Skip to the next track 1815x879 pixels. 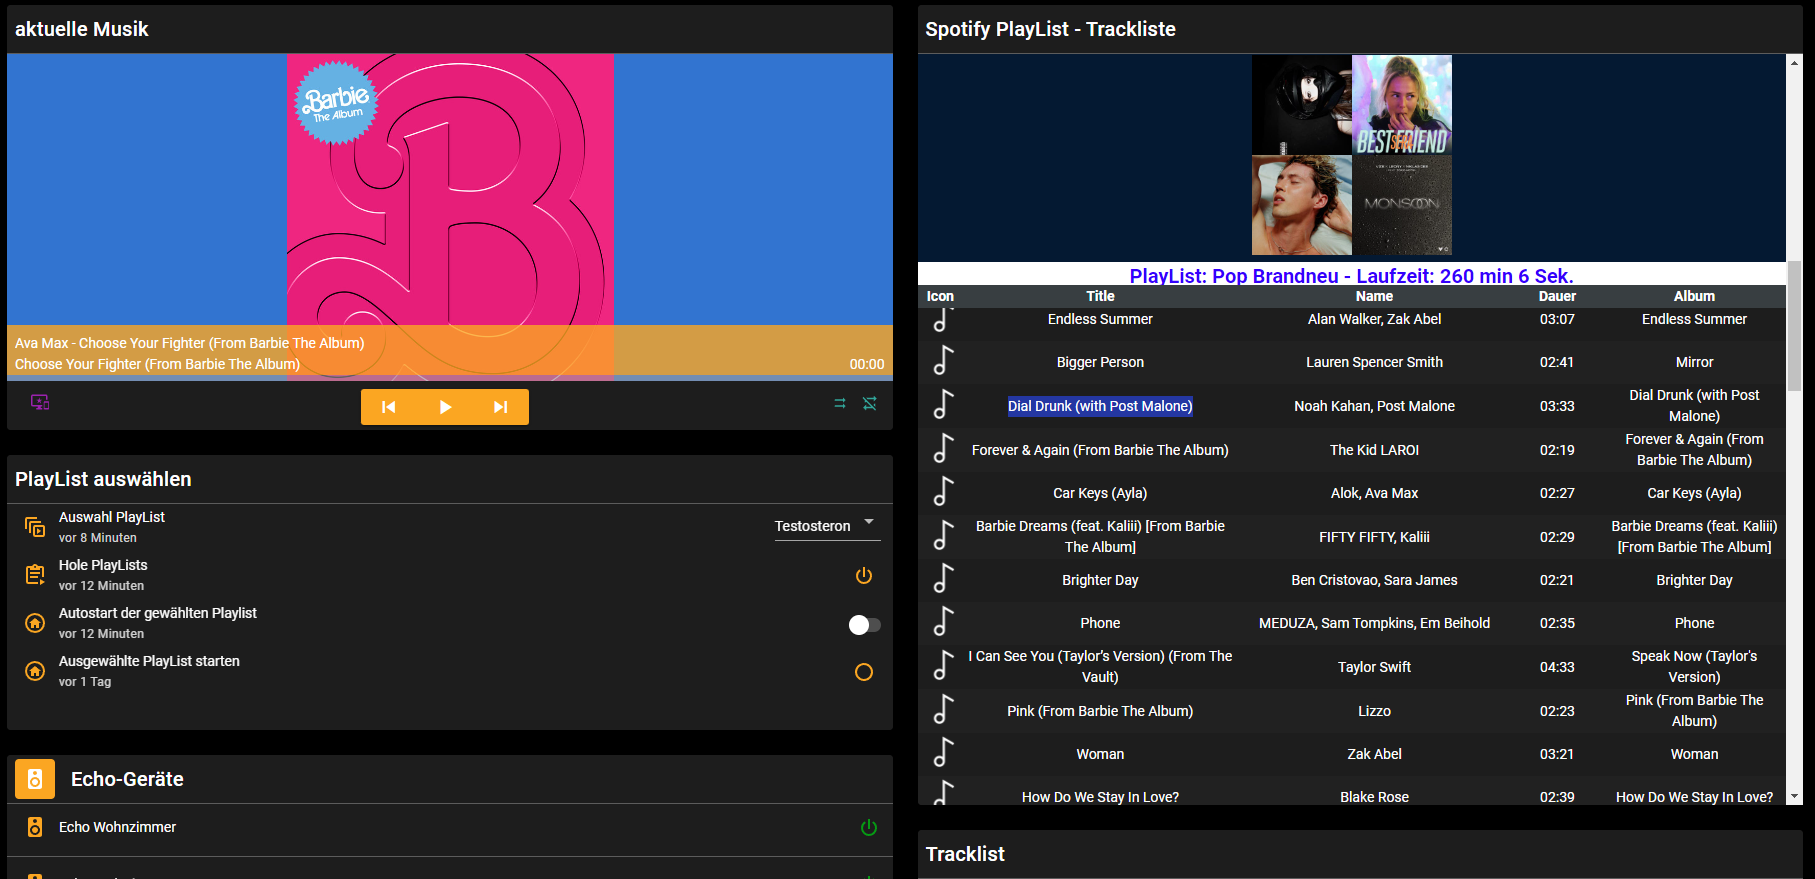(x=501, y=407)
